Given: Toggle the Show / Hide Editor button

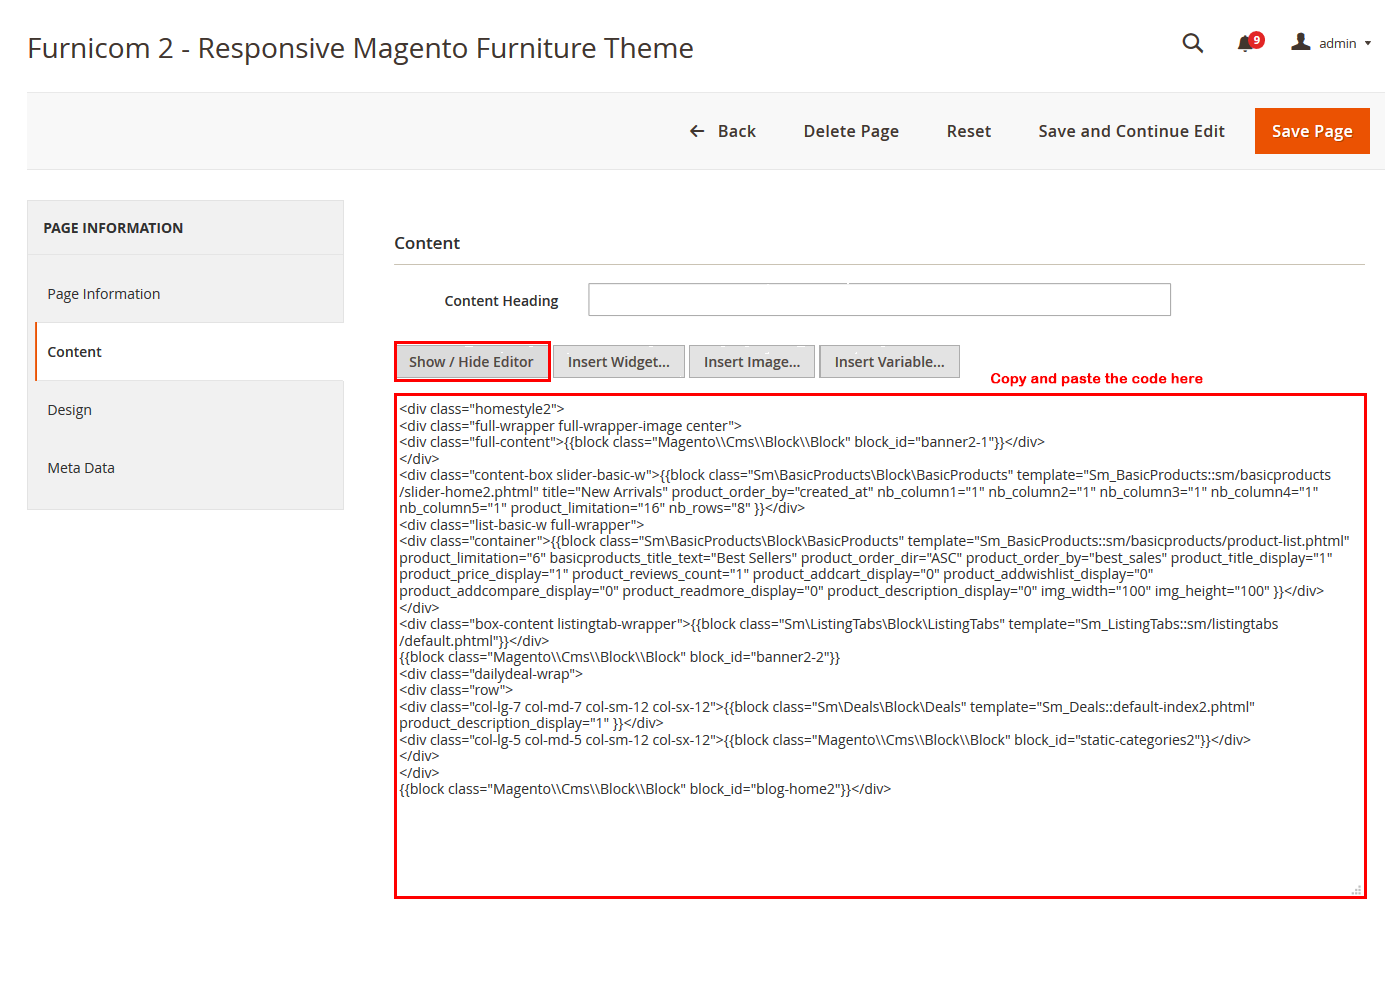Looking at the screenshot, I should pos(471,362).
